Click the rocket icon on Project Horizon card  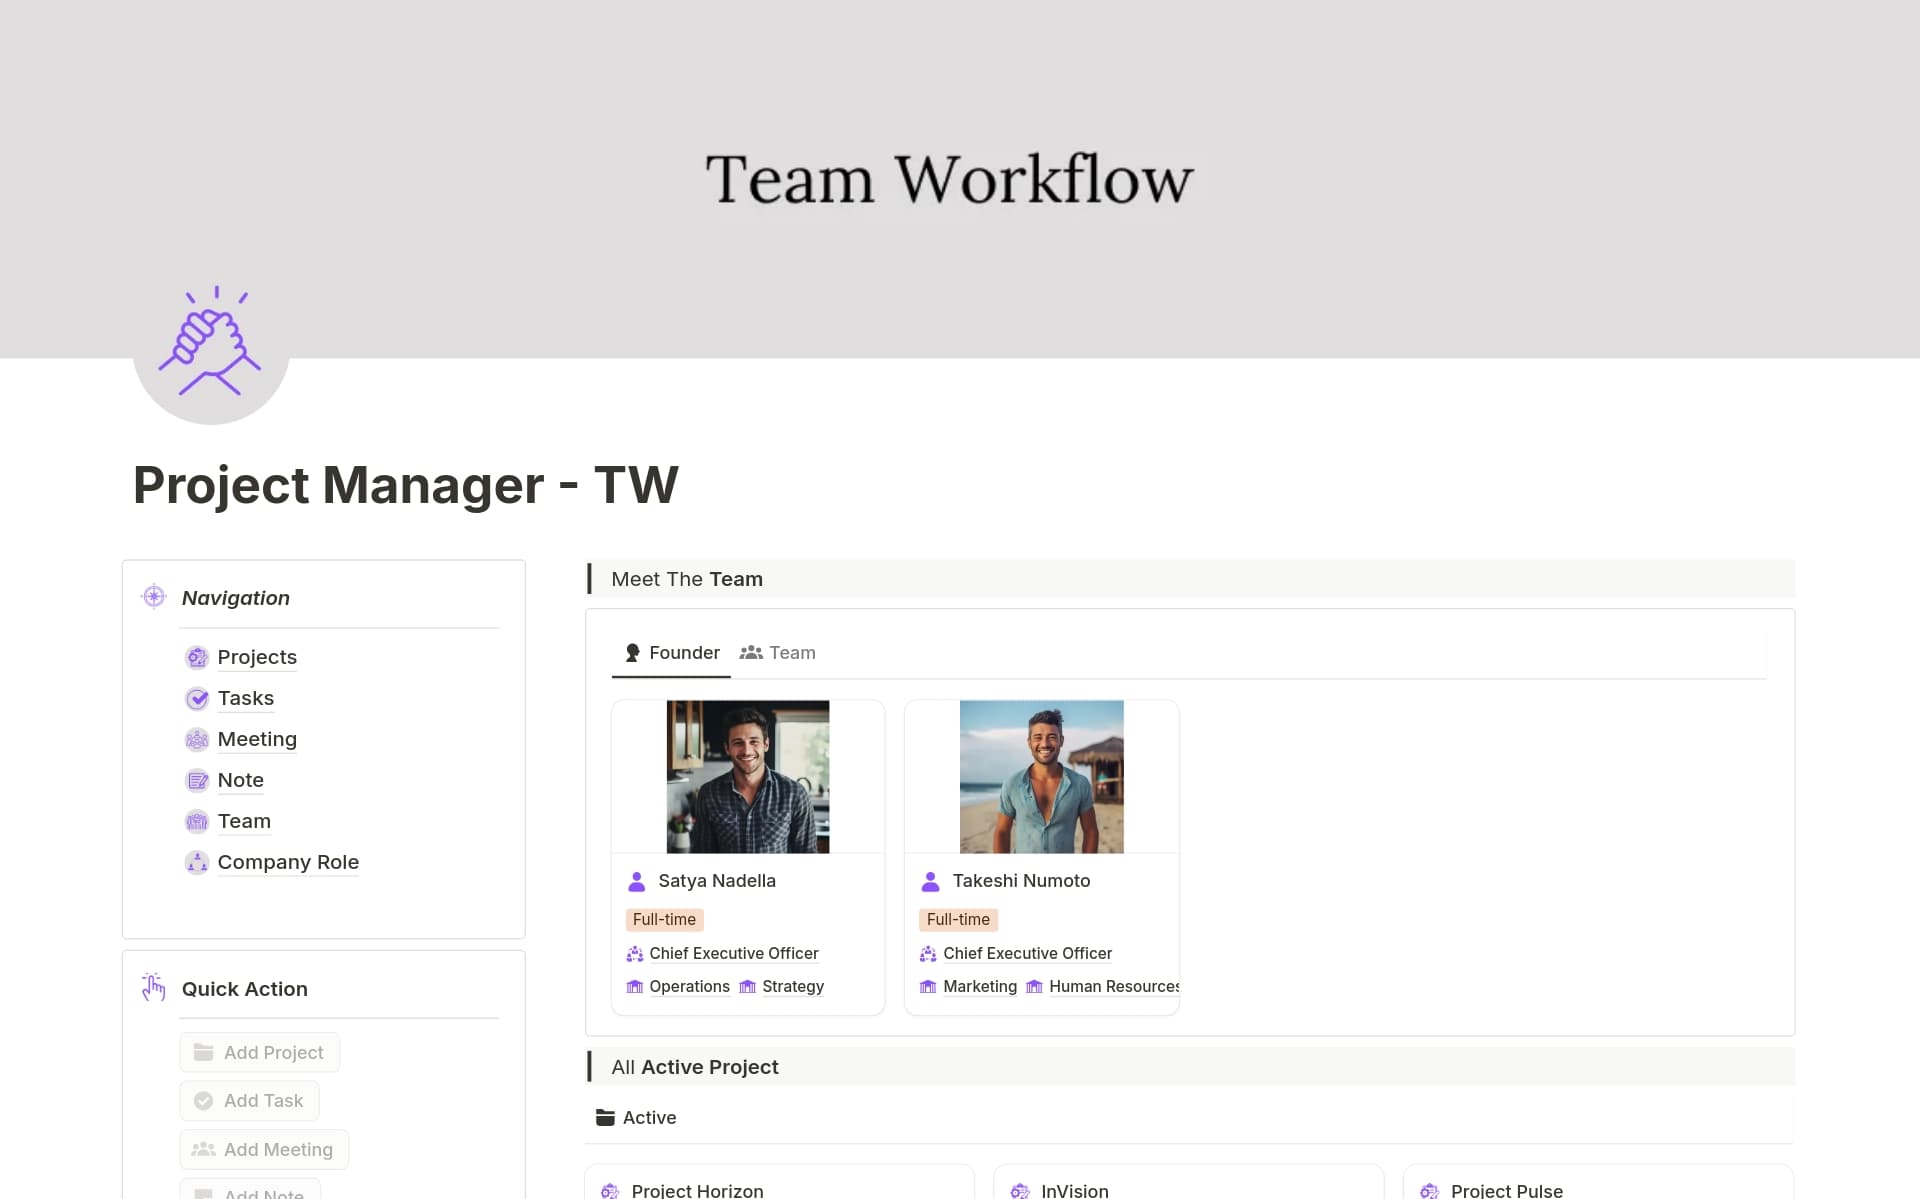609,1190
